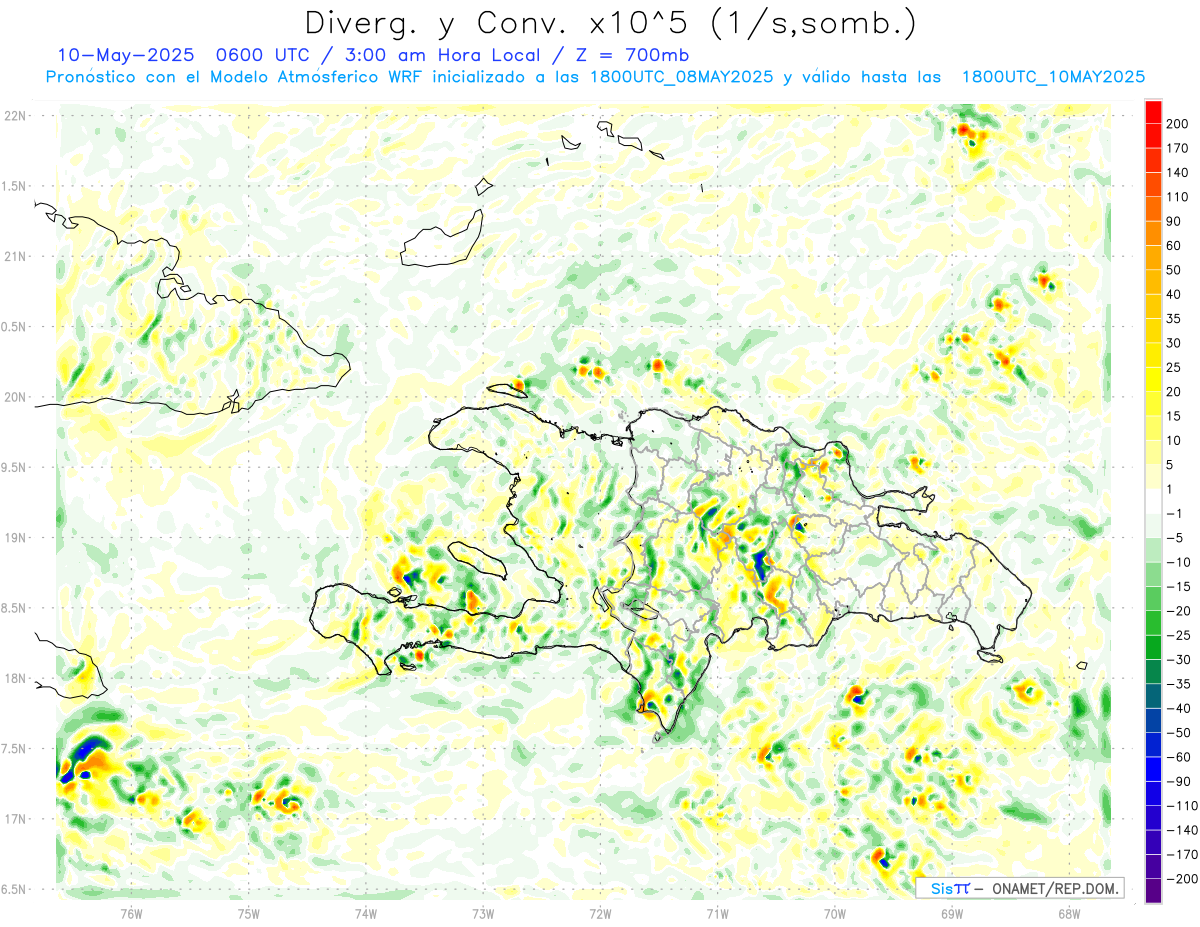Click the "20N" latitude label
This screenshot has width=1200, height=927.
point(15,397)
